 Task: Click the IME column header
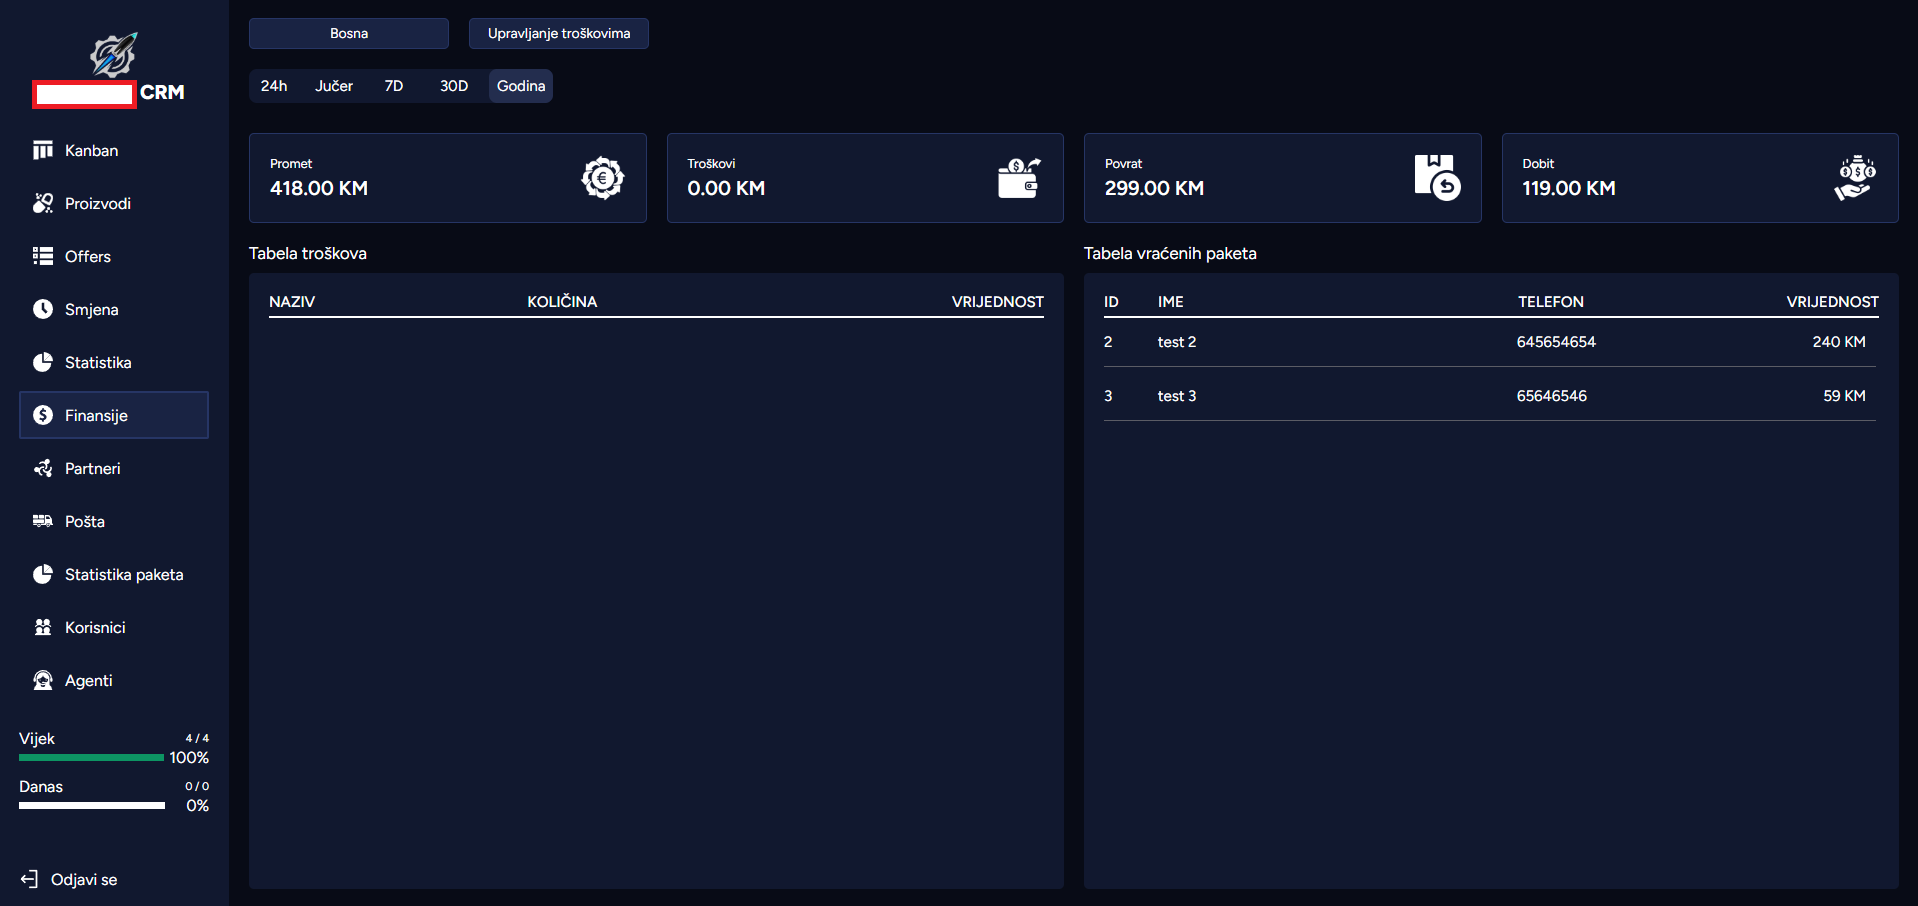click(1171, 302)
